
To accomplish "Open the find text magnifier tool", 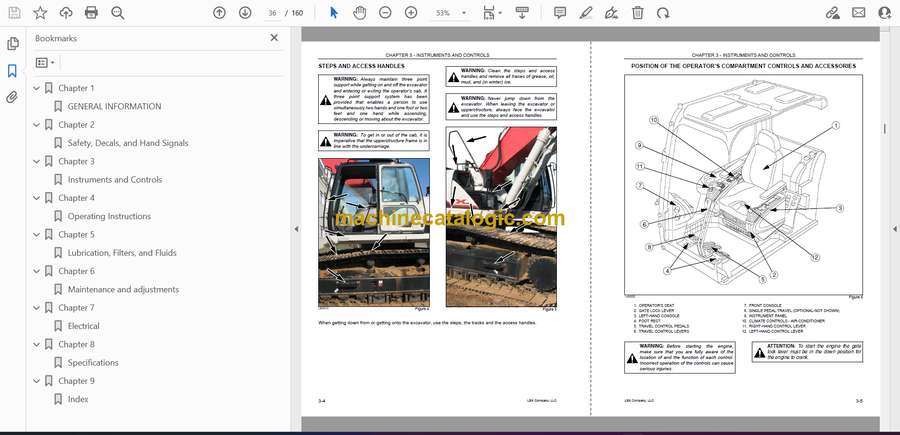I will (x=118, y=13).
